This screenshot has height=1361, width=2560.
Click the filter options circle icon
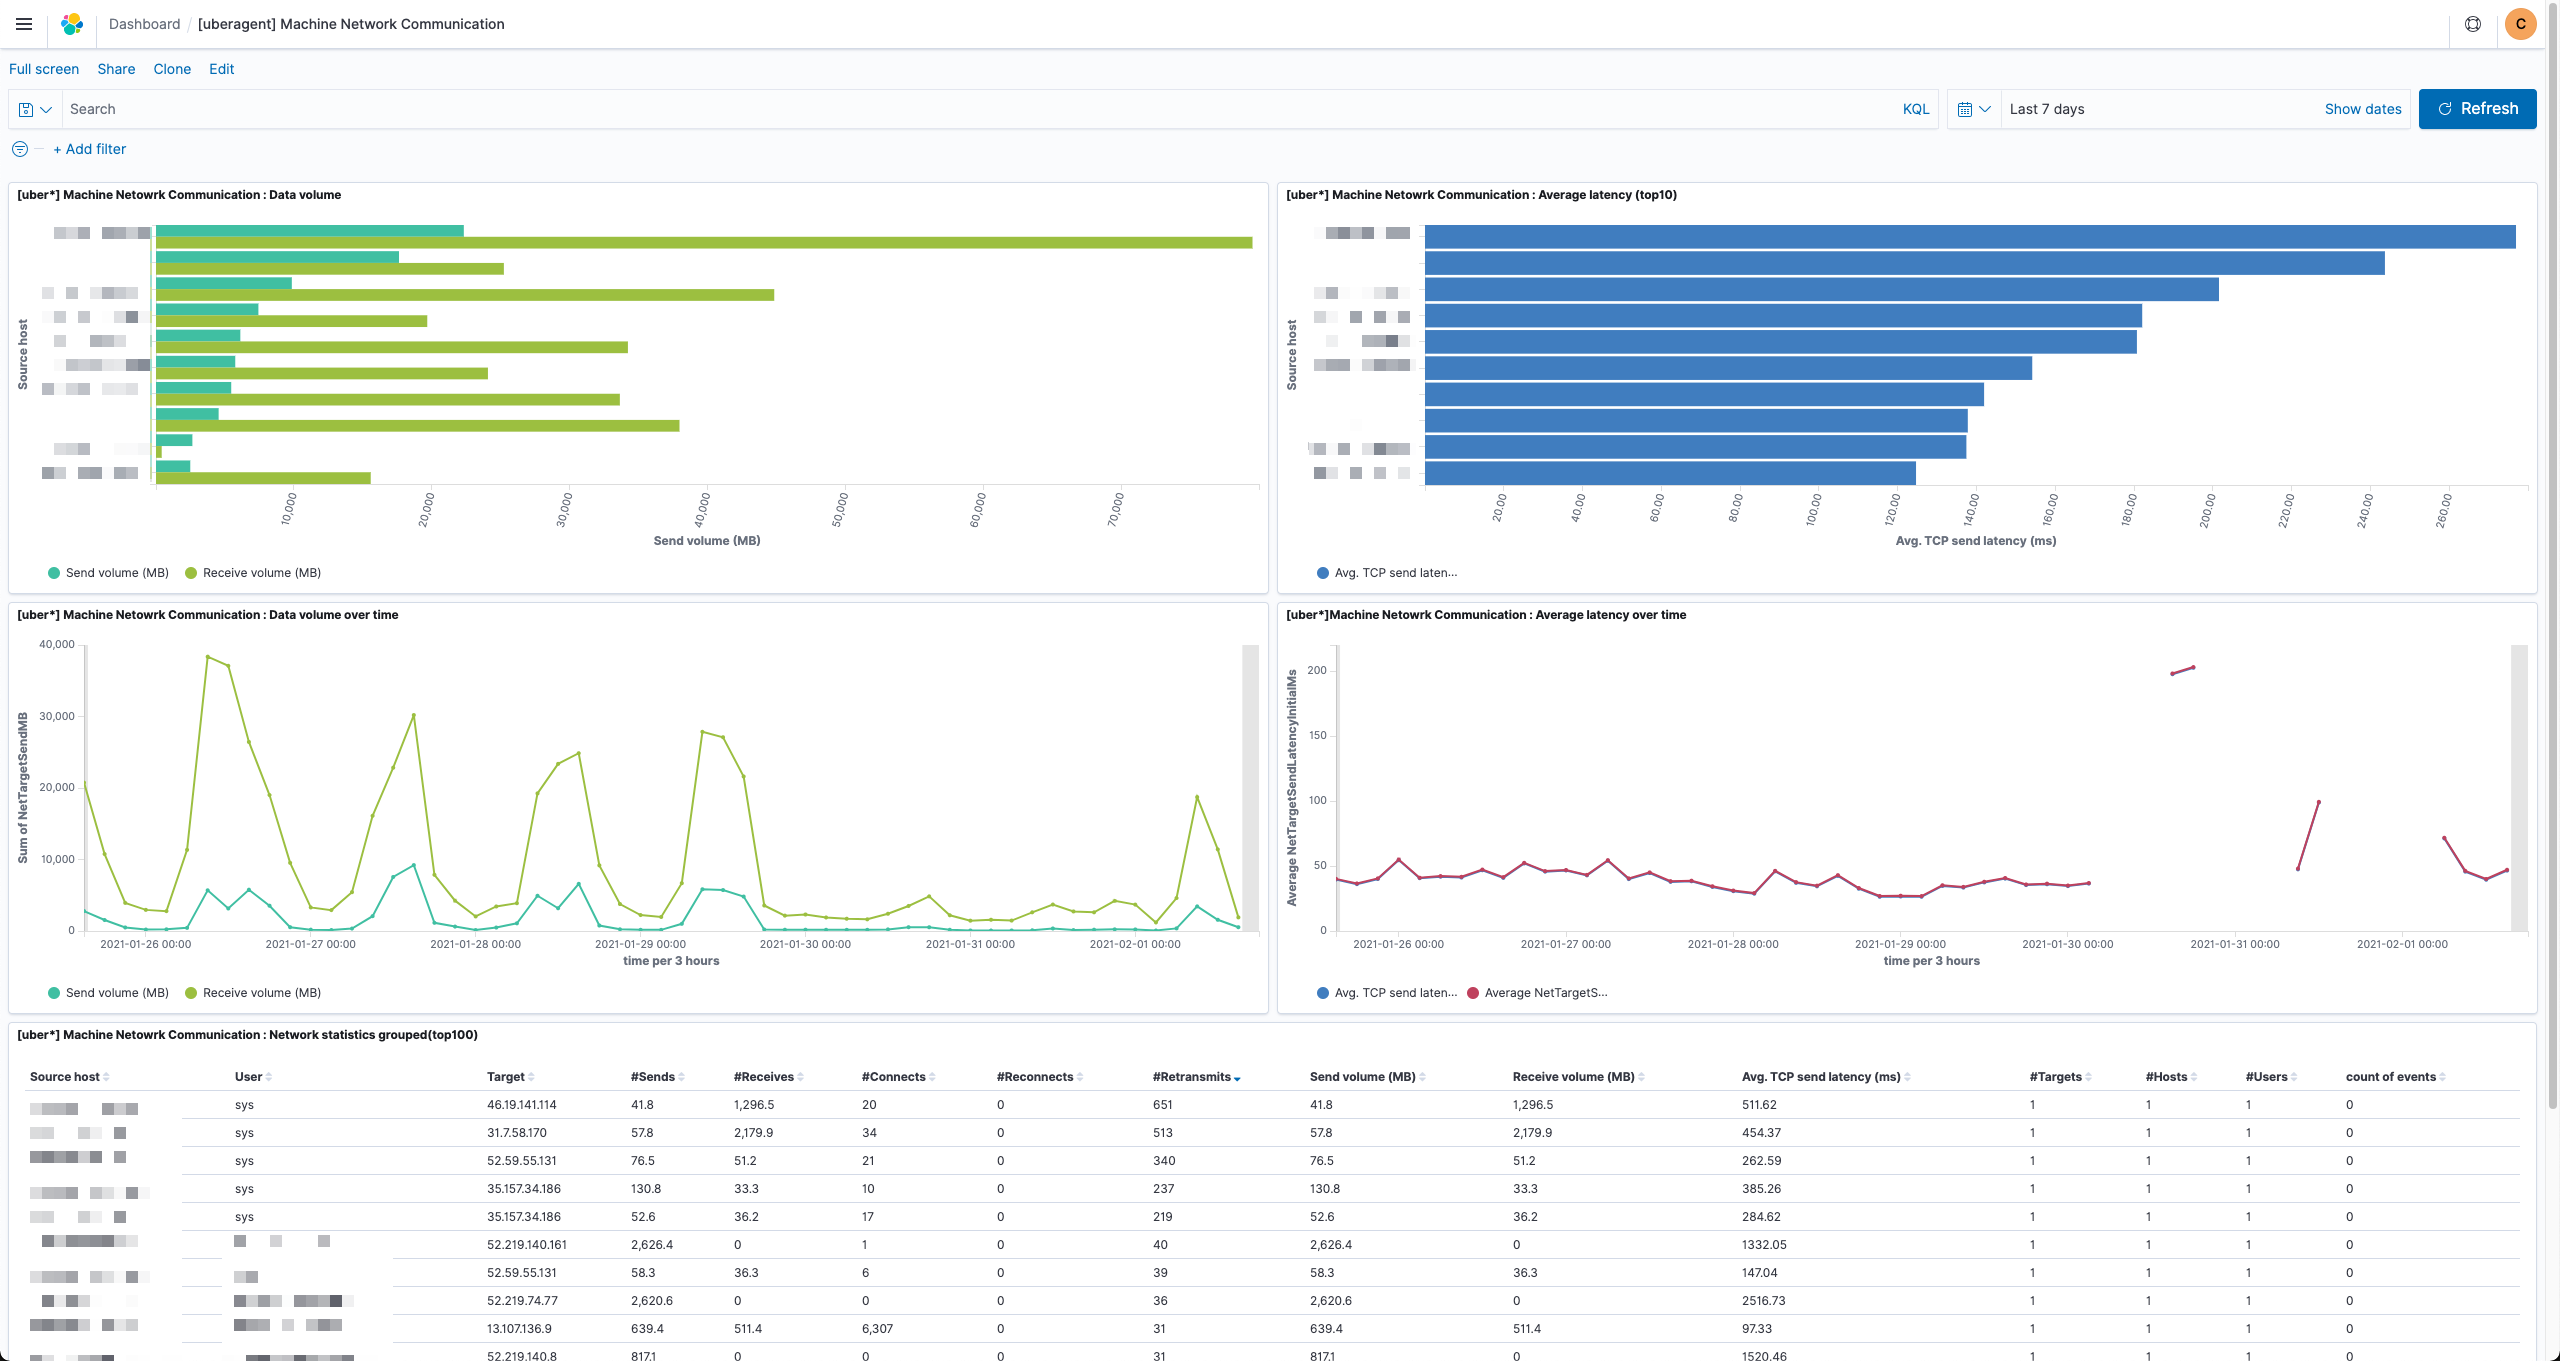[x=20, y=149]
